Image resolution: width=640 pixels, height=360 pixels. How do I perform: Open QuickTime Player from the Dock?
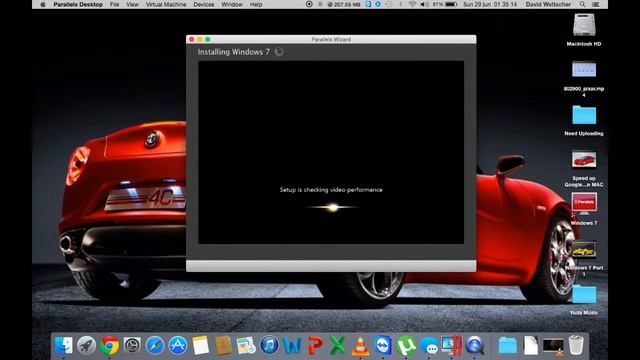[475, 346]
